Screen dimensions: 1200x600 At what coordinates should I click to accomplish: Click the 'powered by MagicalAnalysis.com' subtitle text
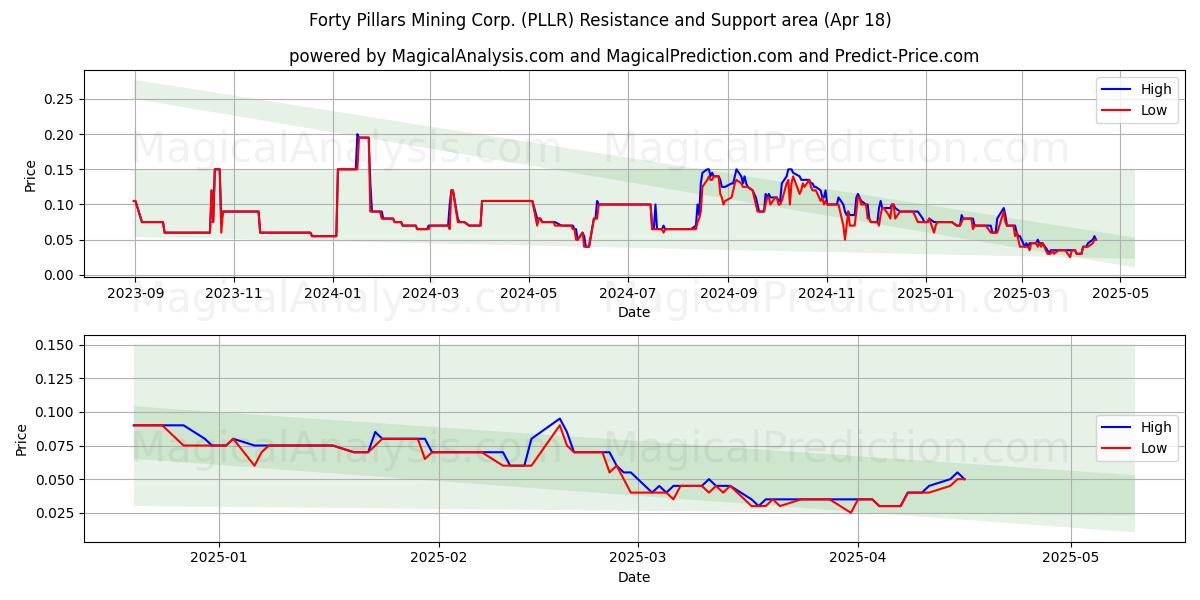tap(634, 56)
